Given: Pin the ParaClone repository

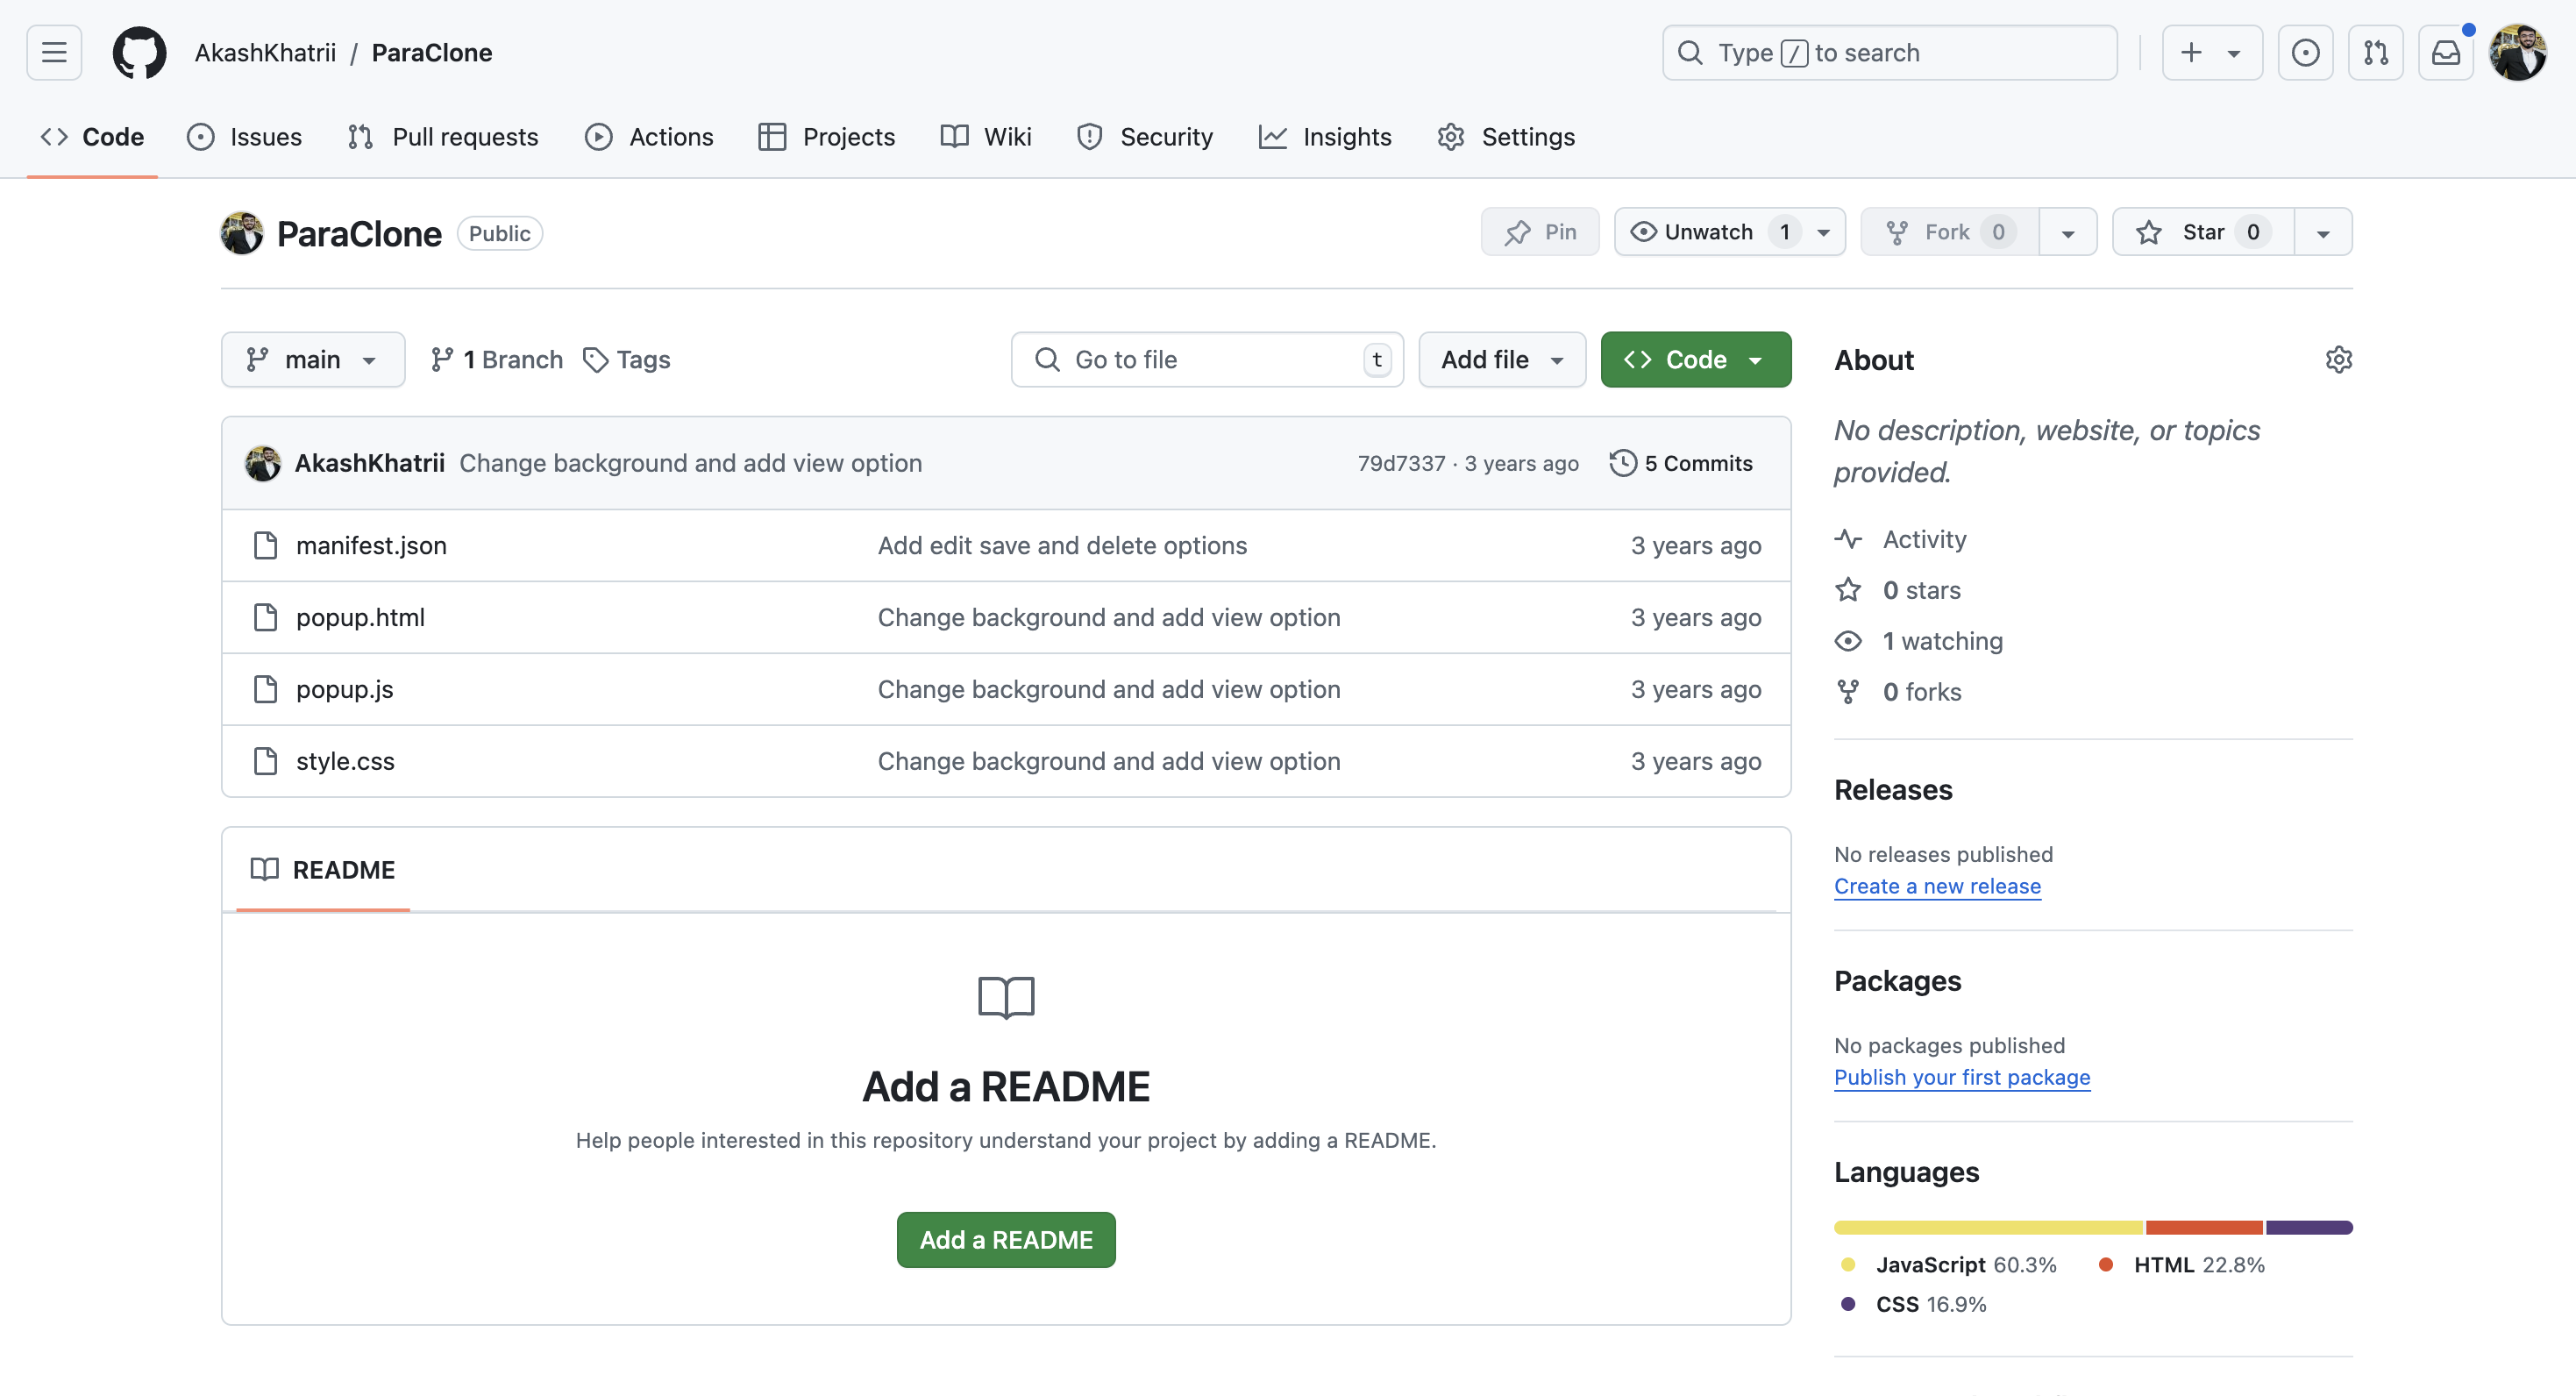Looking at the screenshot, I should [1540, 232].
